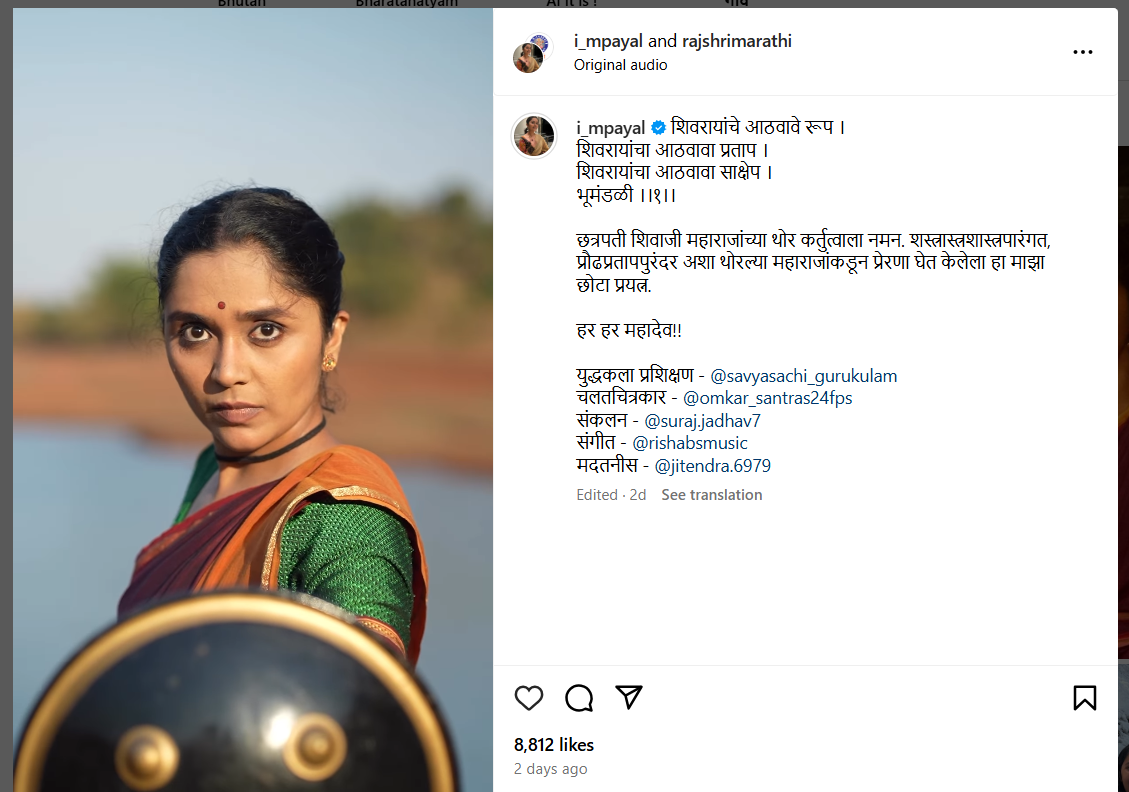This screenshot has height=792, width=1129.
Task: Open the comment icon below the post
Action: coord(579,698)
